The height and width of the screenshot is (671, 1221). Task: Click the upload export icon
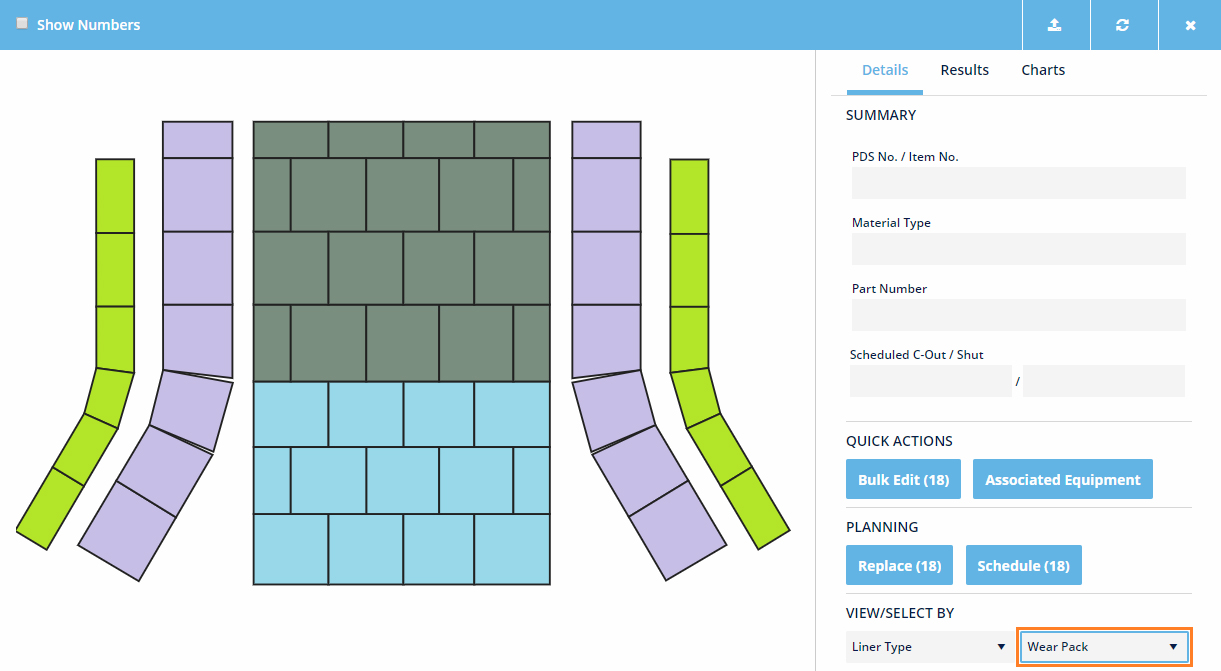point(1054,25)
